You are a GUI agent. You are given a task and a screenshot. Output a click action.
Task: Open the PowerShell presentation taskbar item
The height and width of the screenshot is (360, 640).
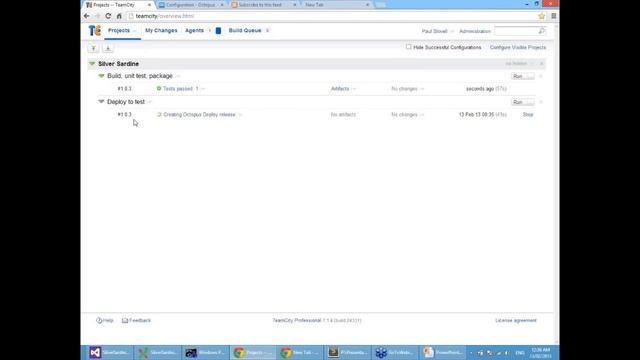pos(348,352)
